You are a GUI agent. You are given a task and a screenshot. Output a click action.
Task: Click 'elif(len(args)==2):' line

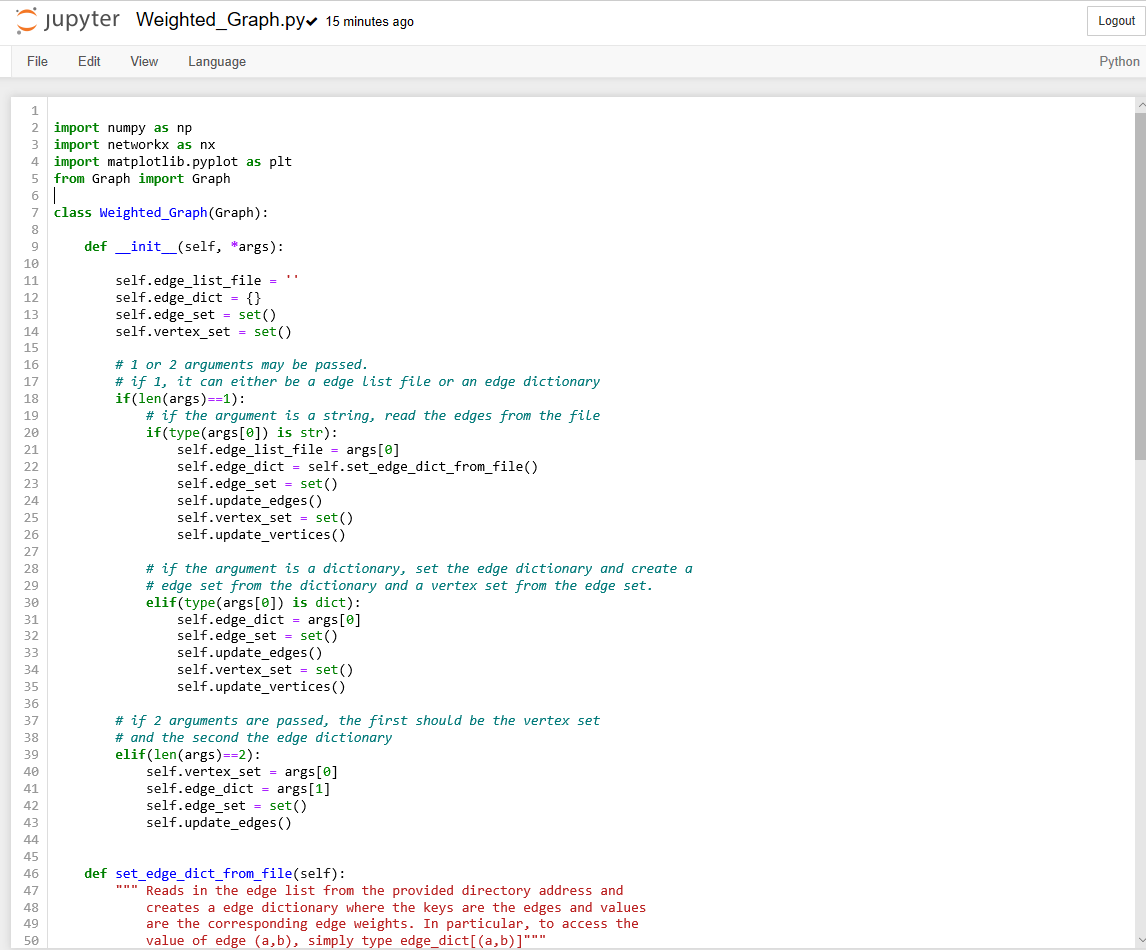point(188,755)
